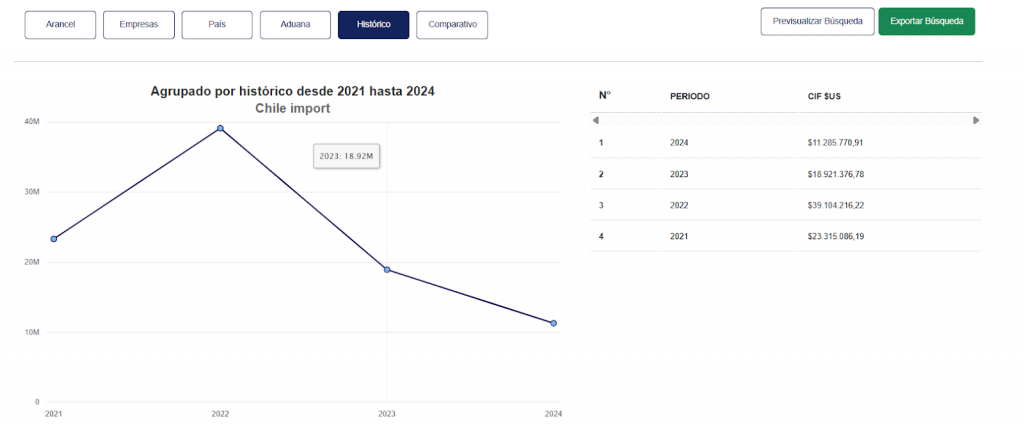
Task: Click Previsualizar Búsqueda button
Action: [x=818, y=22]
